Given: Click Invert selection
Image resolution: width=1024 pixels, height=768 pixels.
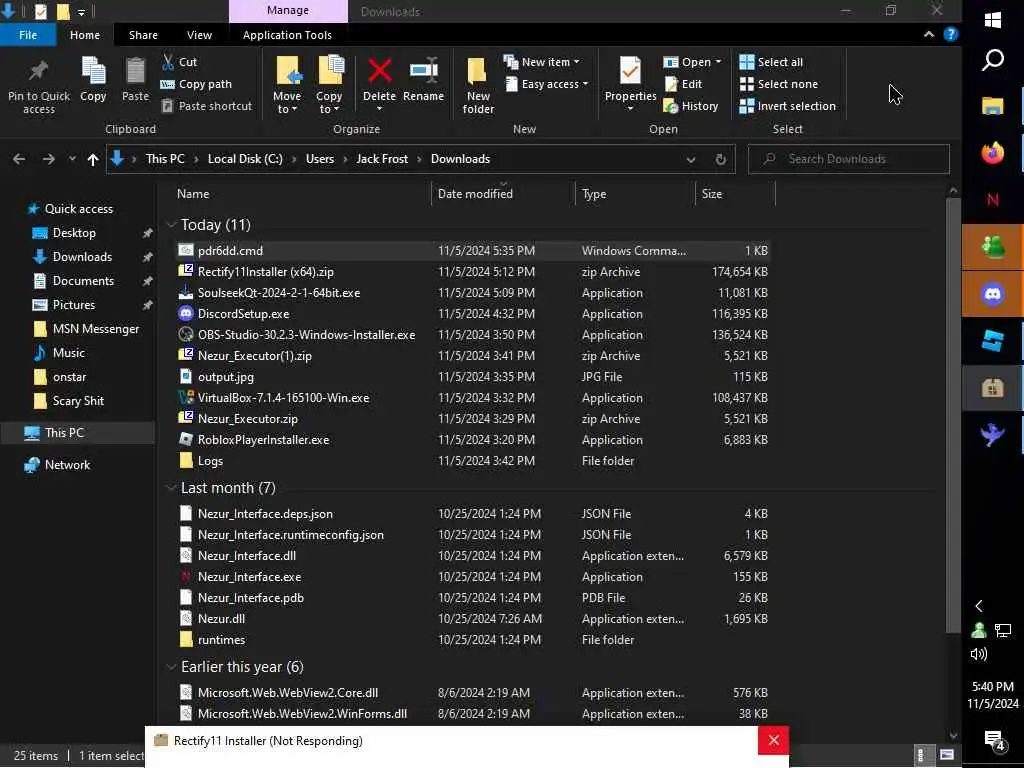Looking at the screenshot, I should [x=788, y=106].
